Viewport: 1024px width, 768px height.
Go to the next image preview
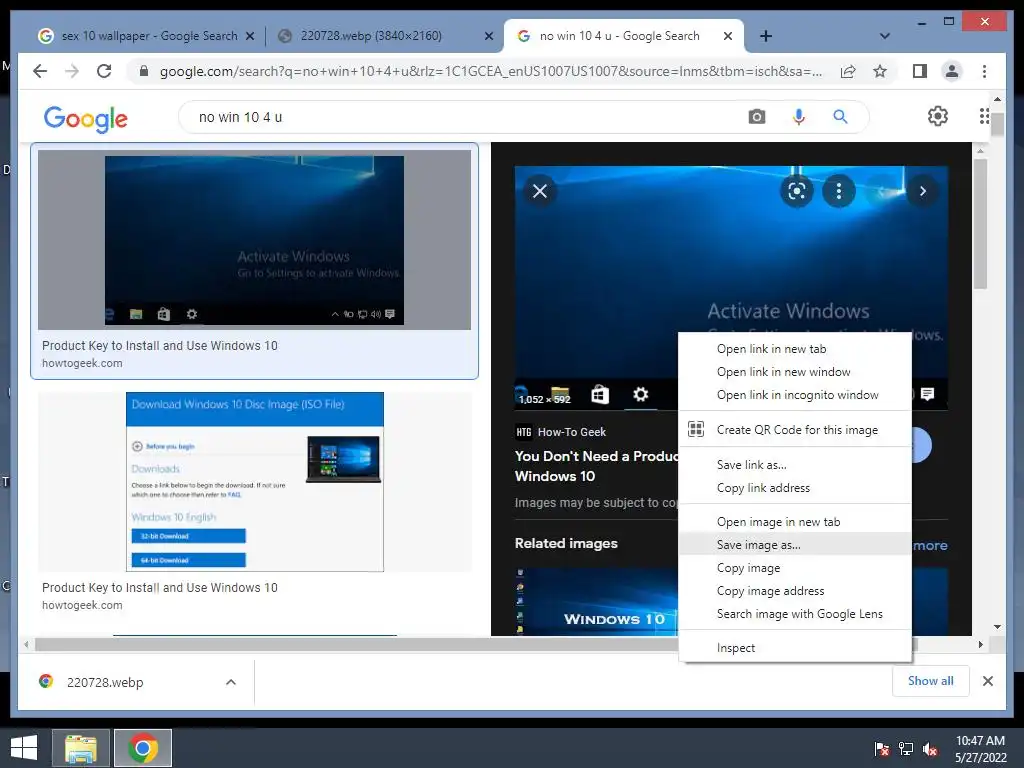tap(922, 191)
